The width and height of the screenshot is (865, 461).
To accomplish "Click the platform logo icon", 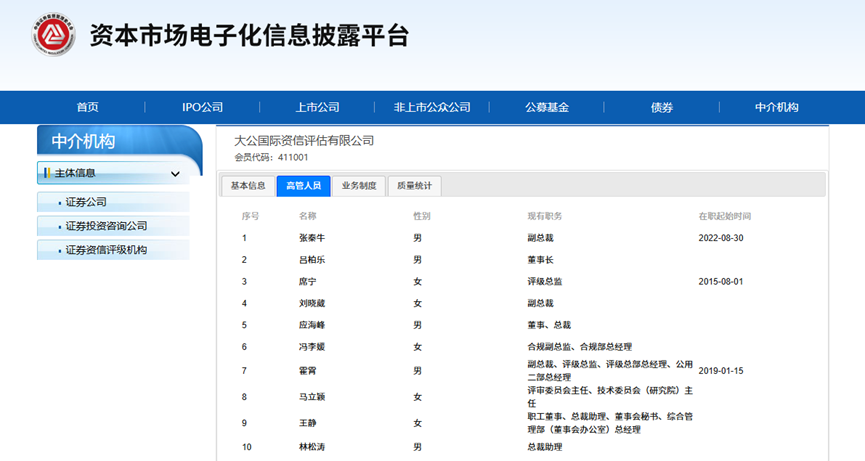I will coord(53,37).
